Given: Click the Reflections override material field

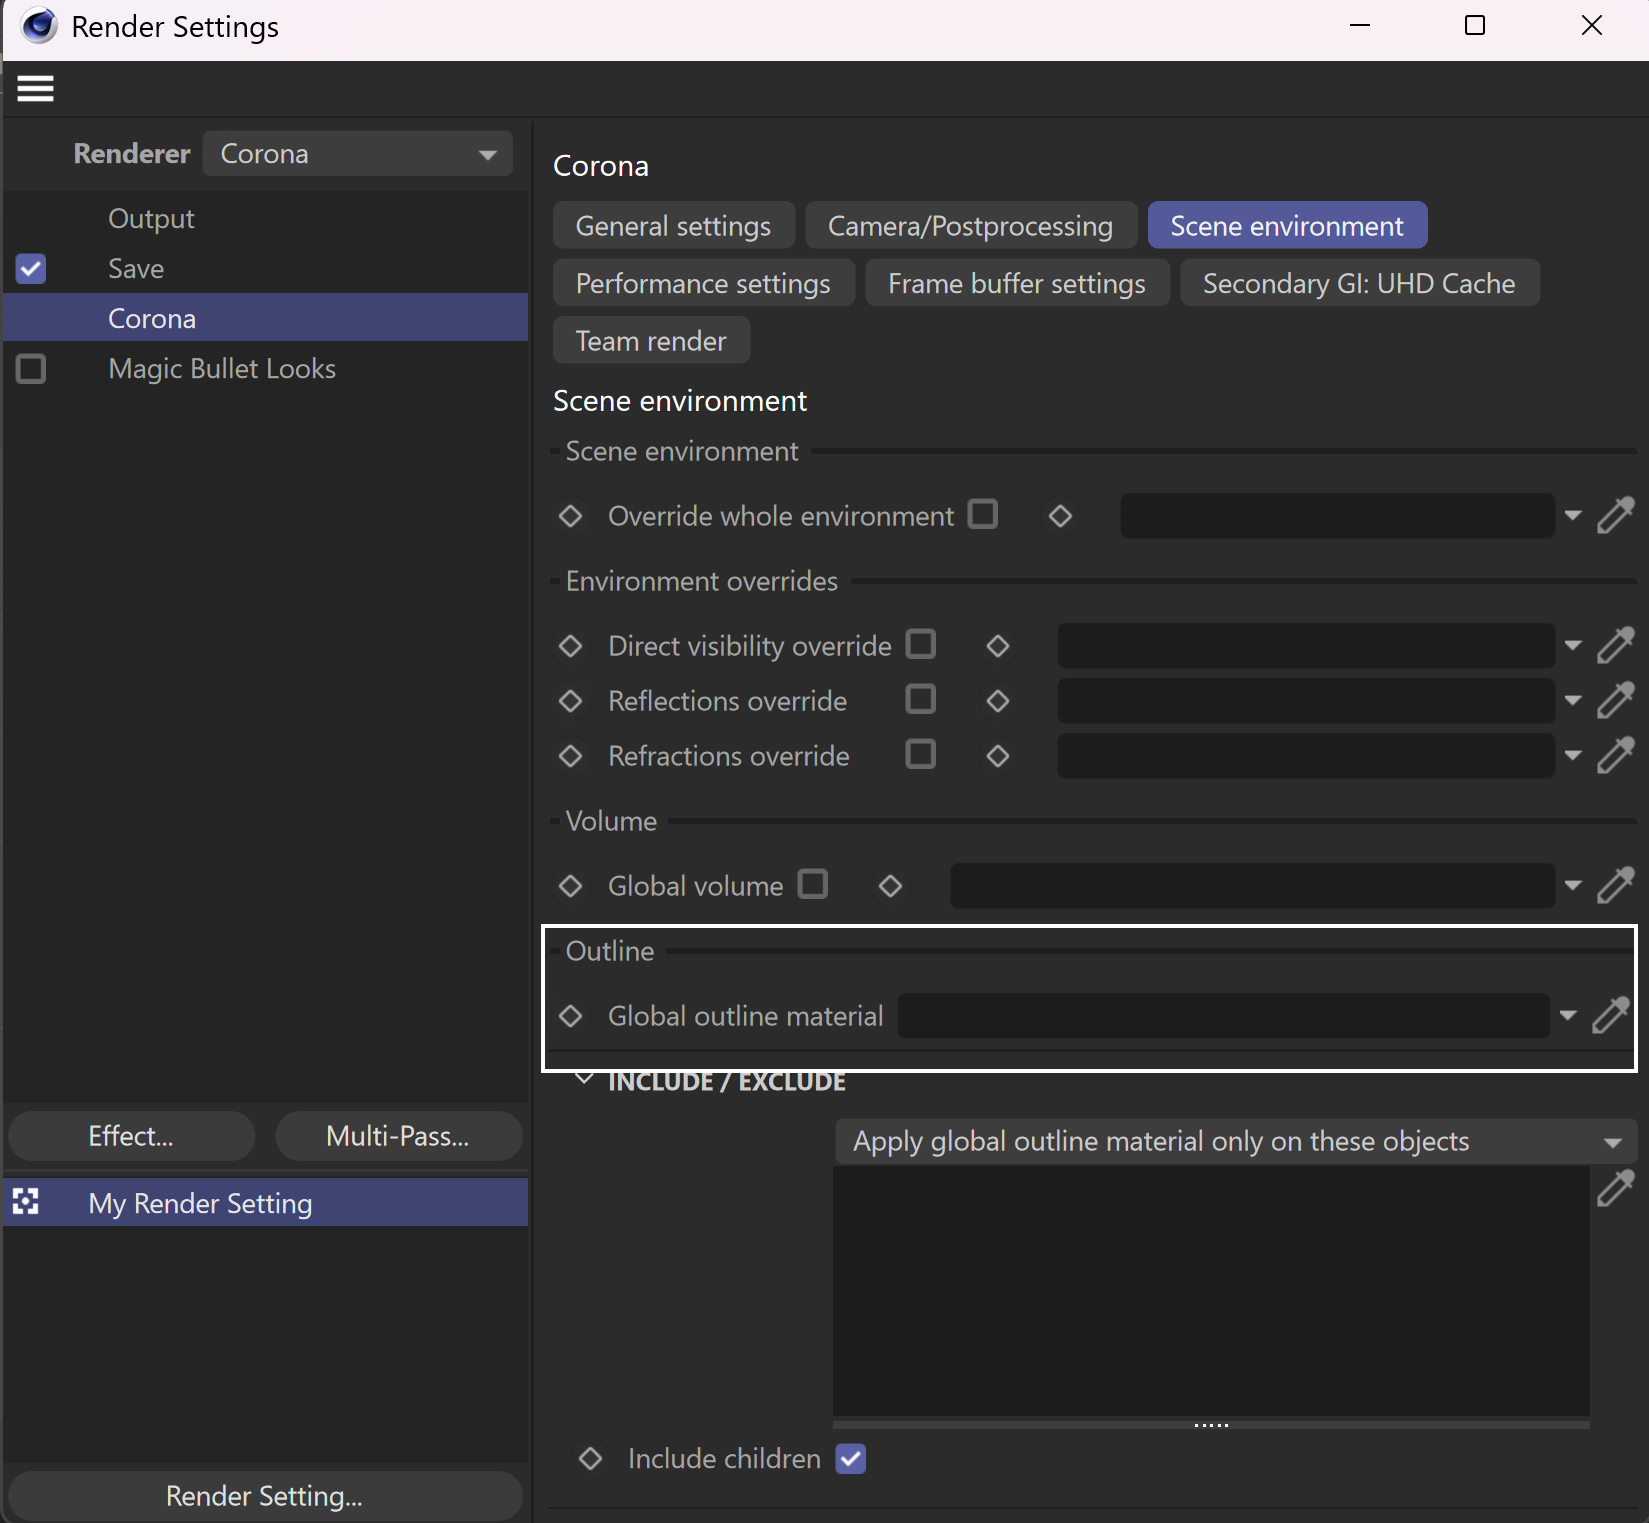Looking at the screenshot, I should point(1306,701).
